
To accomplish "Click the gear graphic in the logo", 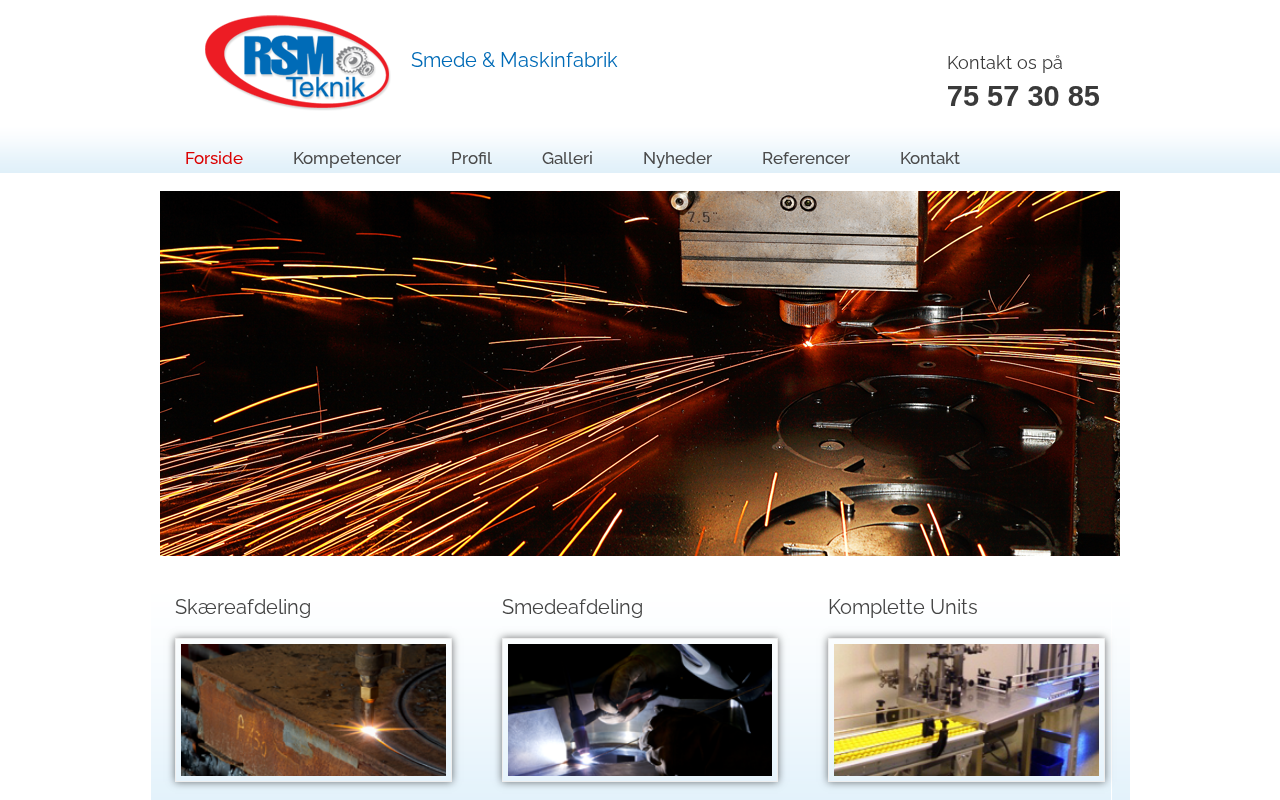I will click(x=357, y=64).
